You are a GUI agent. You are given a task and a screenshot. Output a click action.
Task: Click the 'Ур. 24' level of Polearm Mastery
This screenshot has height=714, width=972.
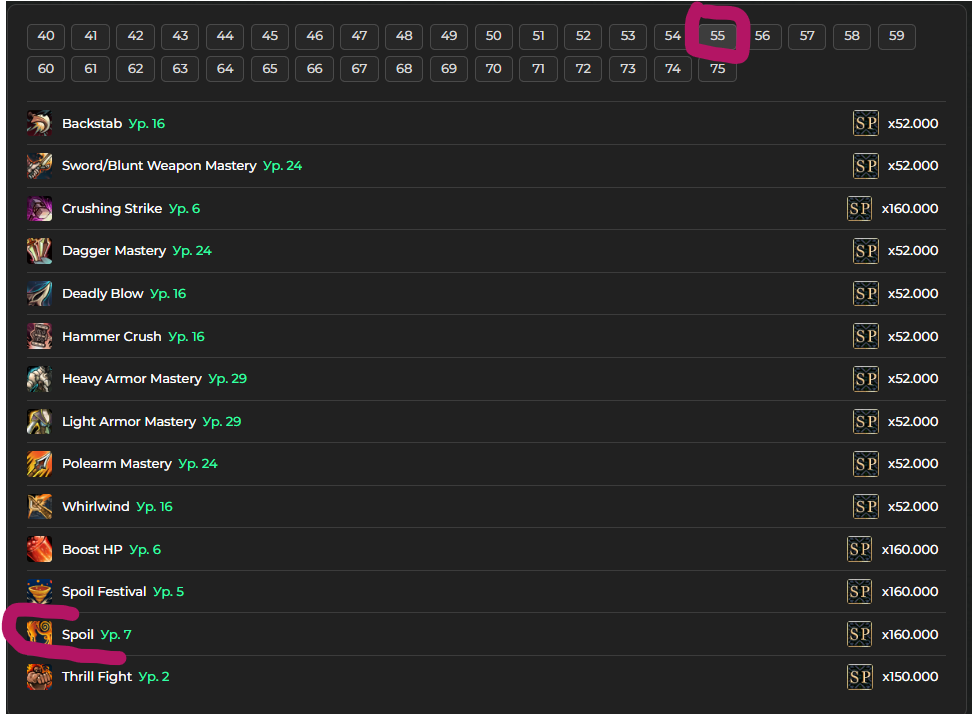[x=198, y=464]
